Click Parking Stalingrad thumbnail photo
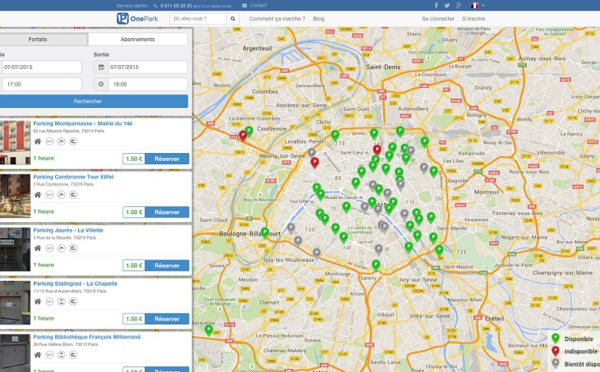The height and width of the screenshot is (372, 600). click(15, 303)
